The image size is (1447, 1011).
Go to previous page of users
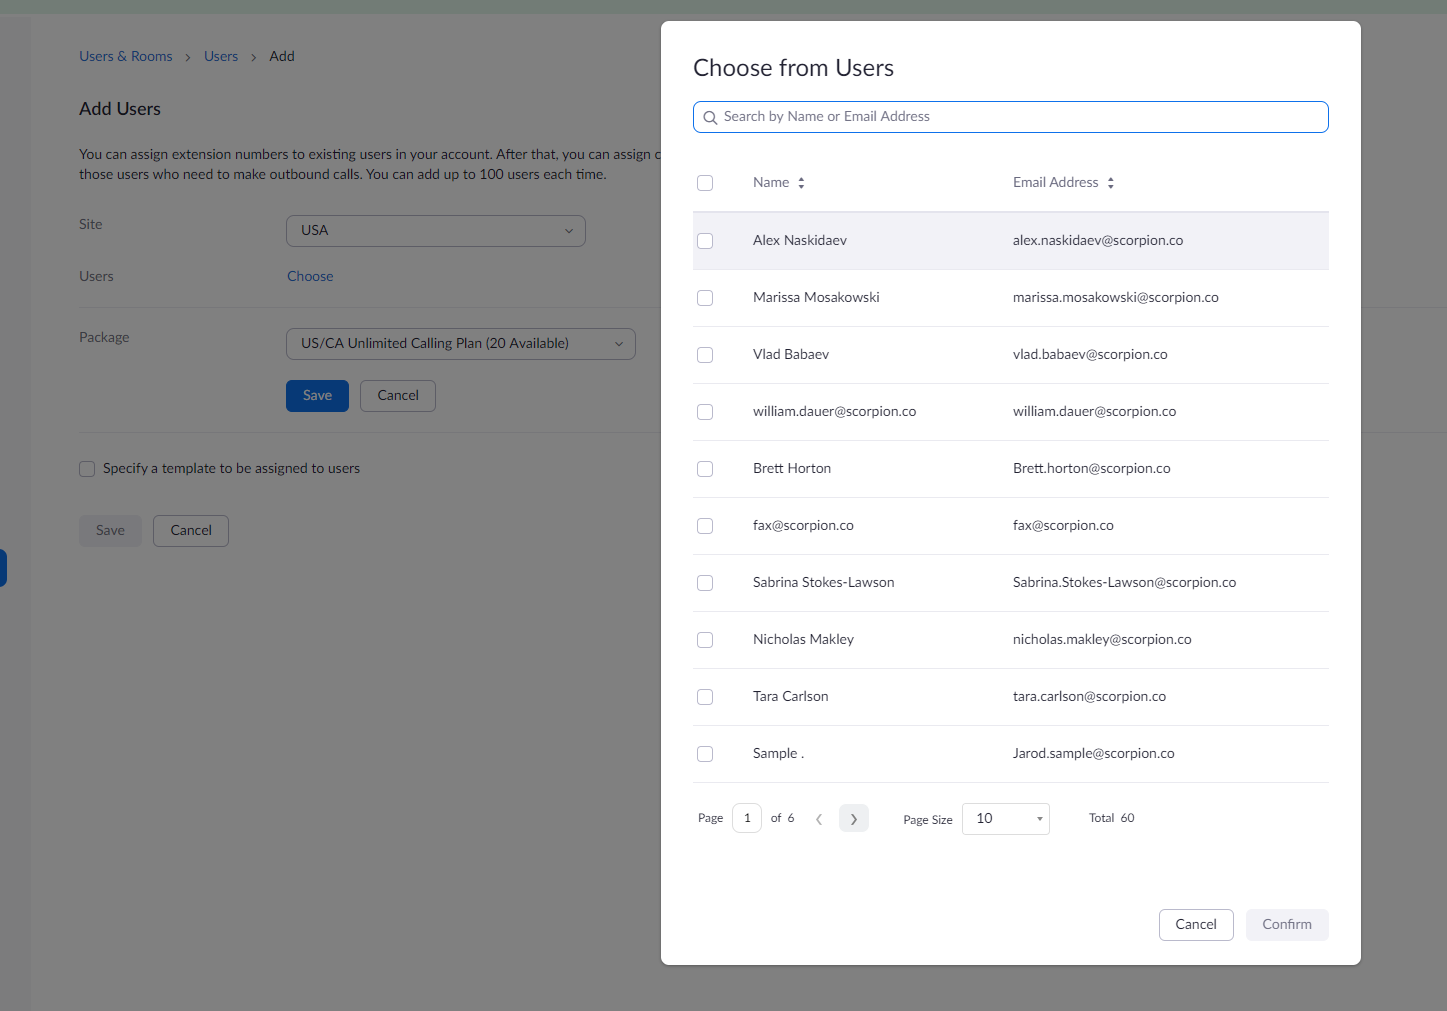[819, 819]
